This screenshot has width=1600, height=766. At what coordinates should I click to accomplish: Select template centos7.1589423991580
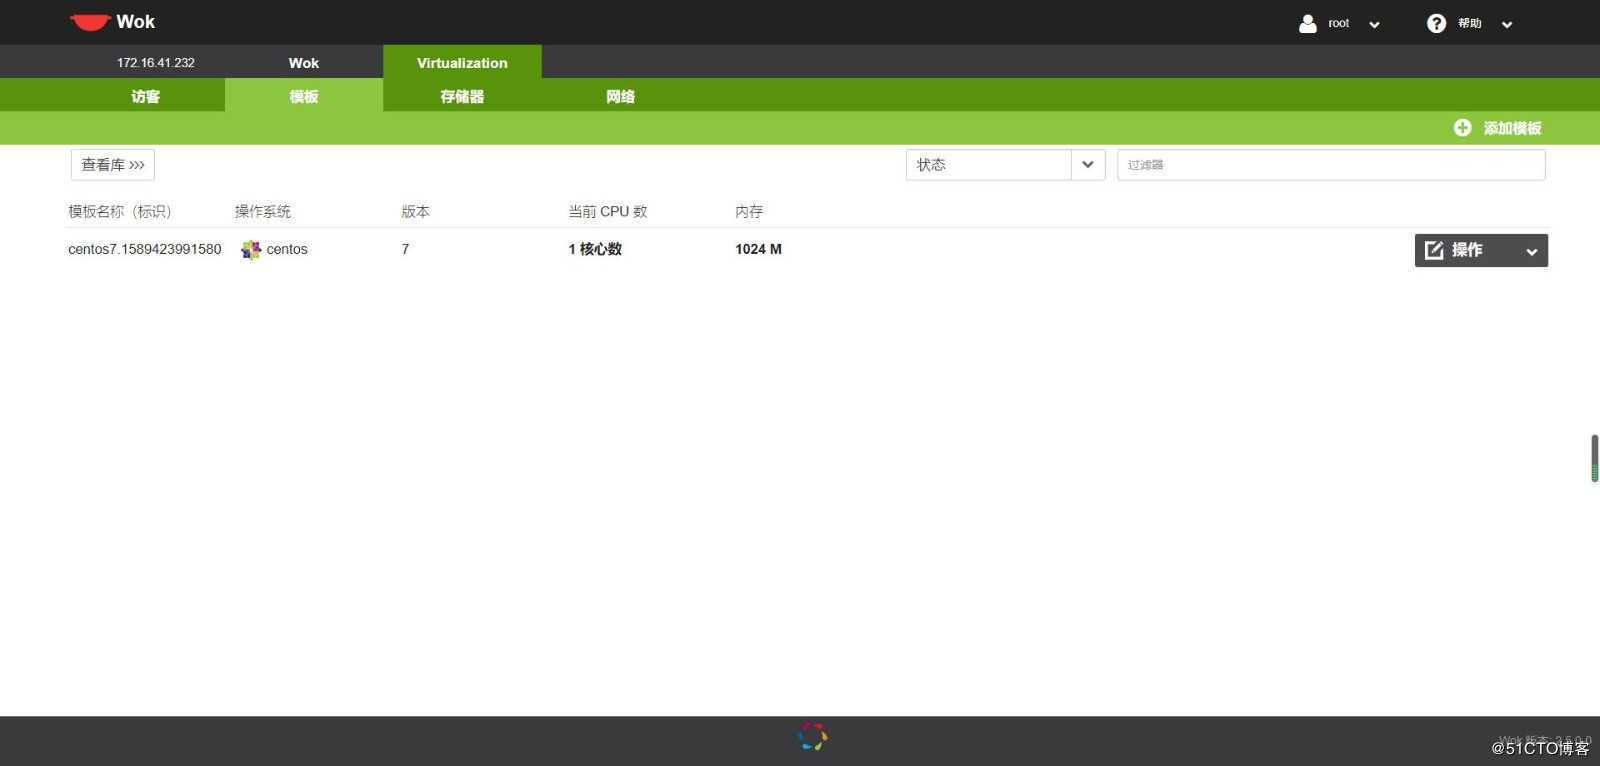pos(145,249)
